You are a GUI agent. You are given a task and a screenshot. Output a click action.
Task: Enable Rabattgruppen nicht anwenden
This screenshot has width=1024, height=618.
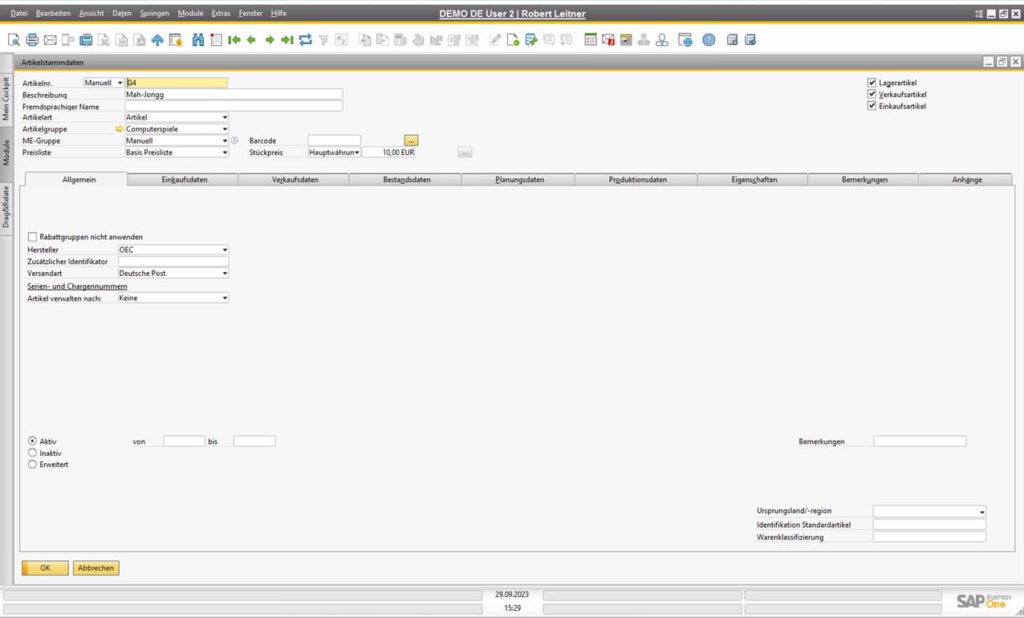tap(32, 236)
